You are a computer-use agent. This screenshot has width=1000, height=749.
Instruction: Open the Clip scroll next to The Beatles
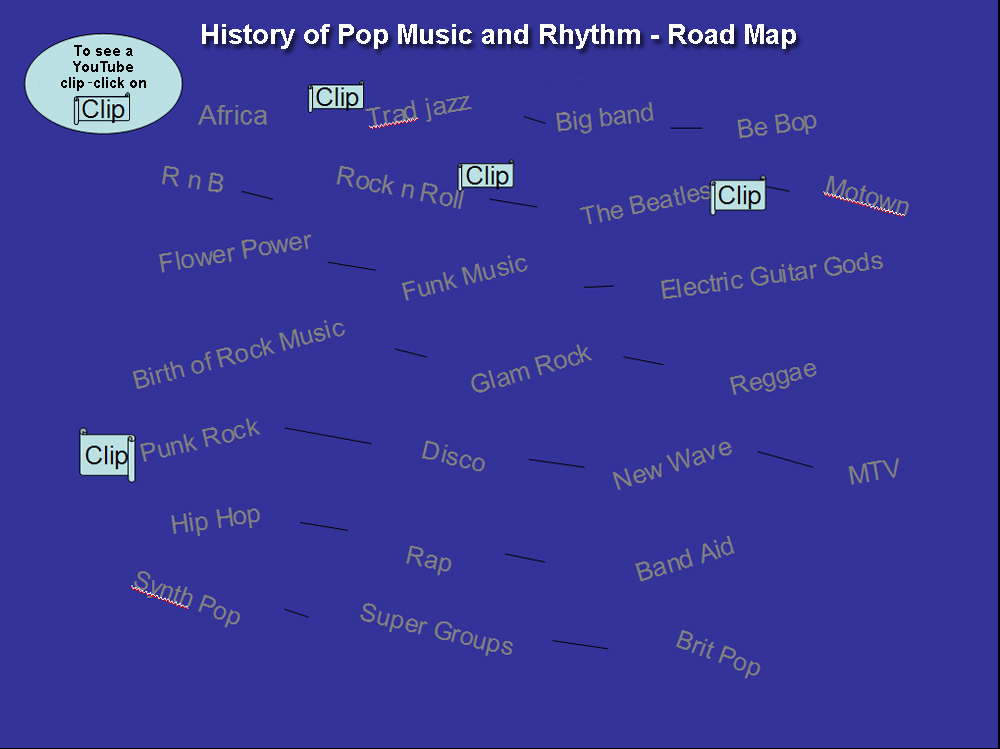click(739, 195)
